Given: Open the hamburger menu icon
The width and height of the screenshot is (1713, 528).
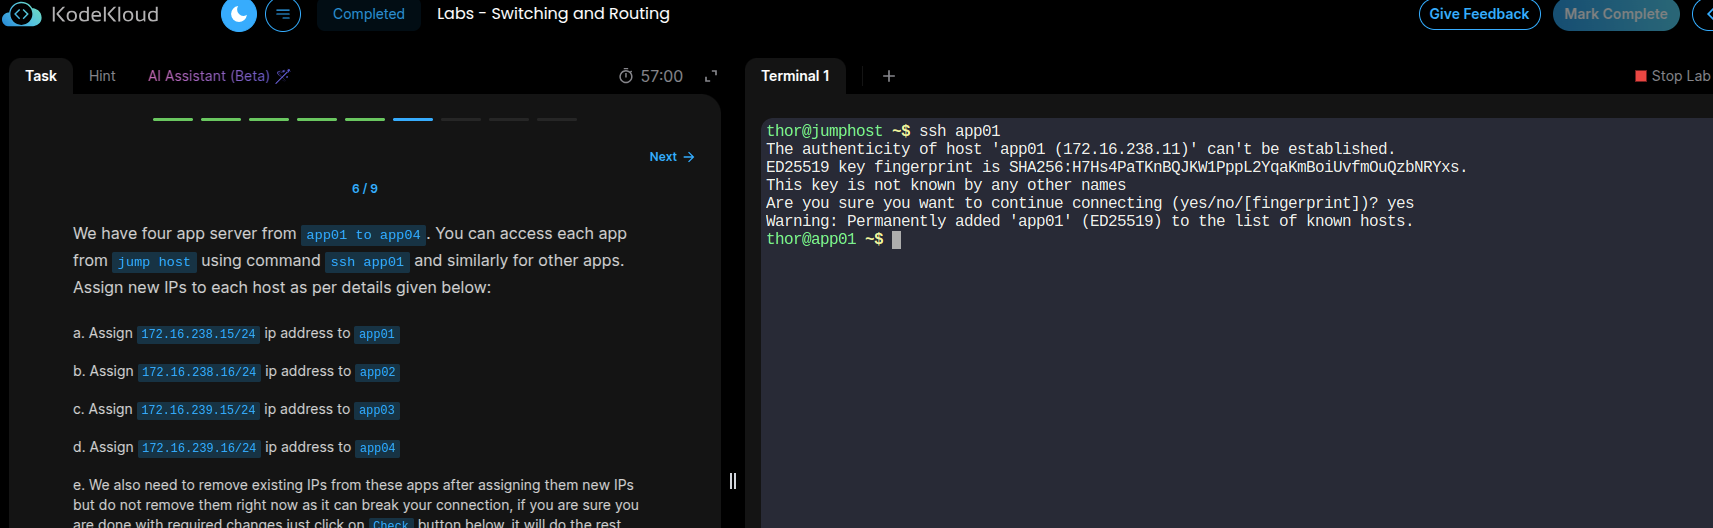Looking at the screenshot, I should [283, 14].
